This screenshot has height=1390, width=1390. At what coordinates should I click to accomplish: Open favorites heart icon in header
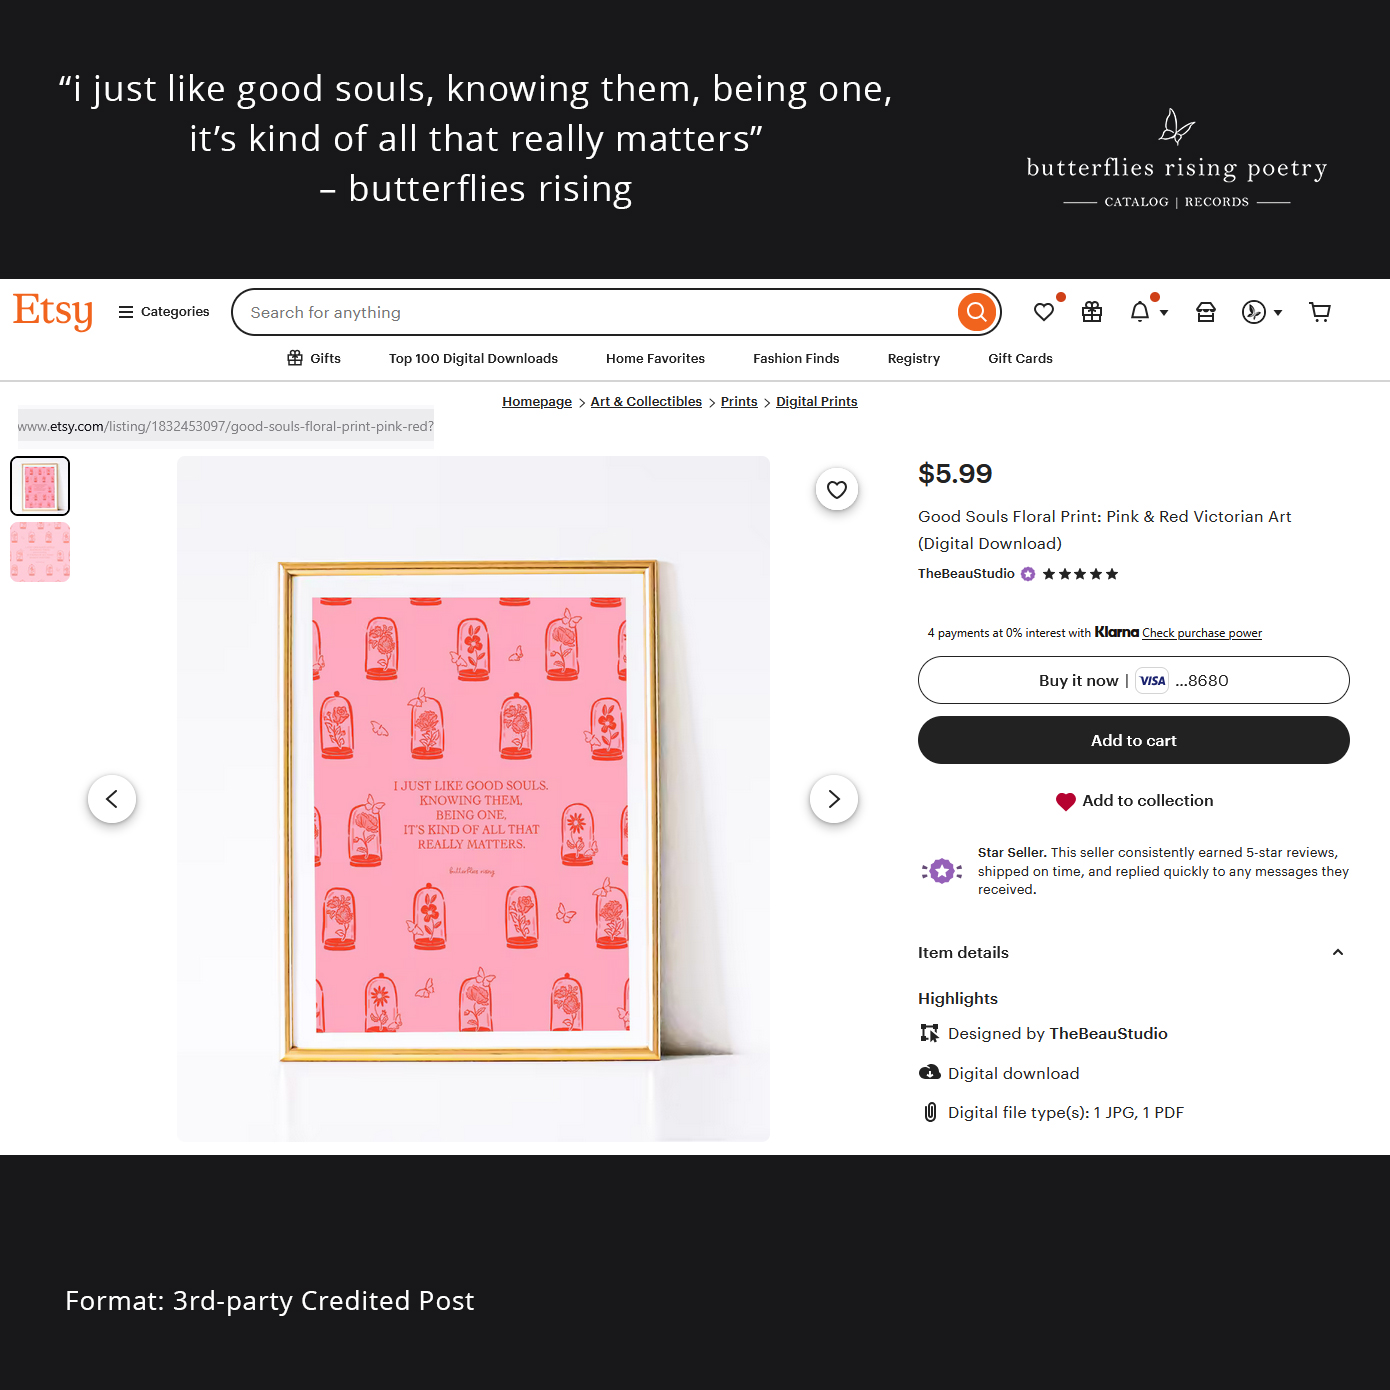point(1044,312)
